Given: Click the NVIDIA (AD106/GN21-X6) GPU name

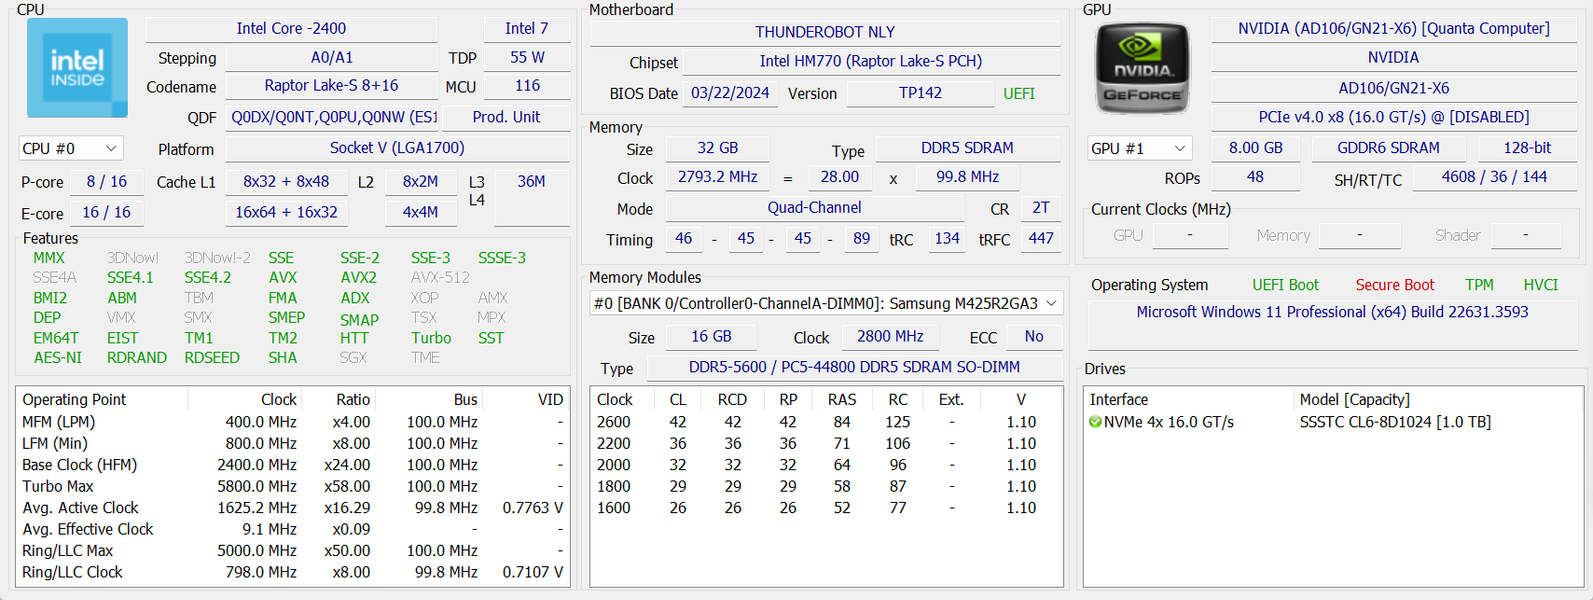Looking at the screenshot, I should (x=1393, y=29).
